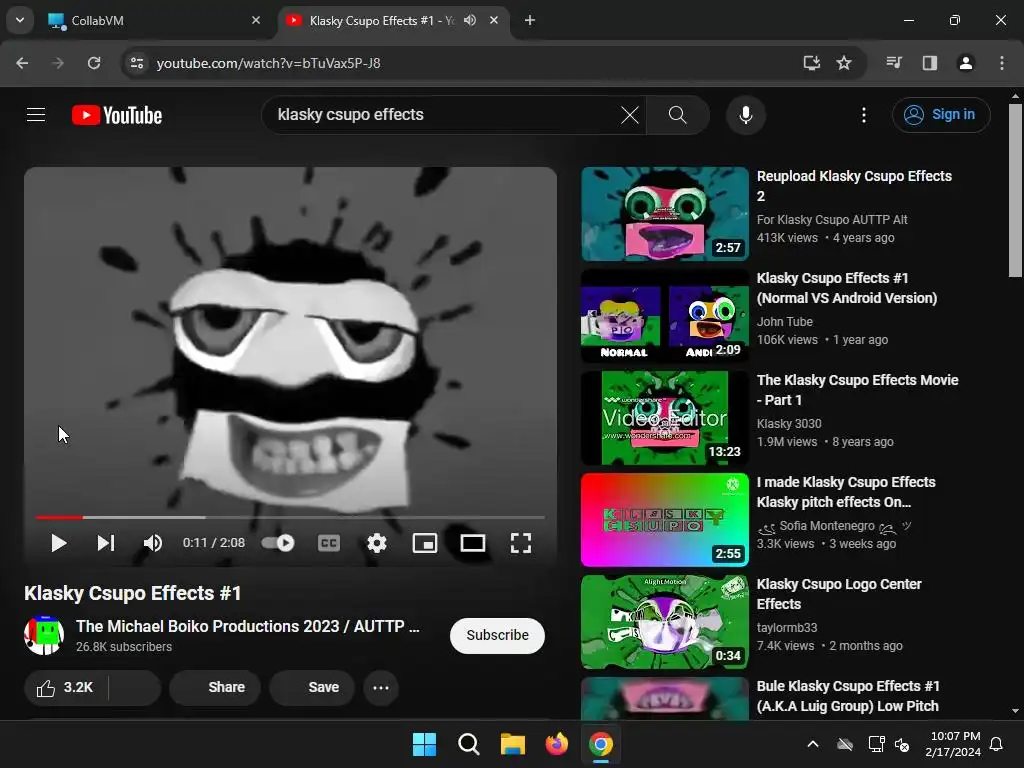
Task: Reload the page
Action: tap(94, 63)
